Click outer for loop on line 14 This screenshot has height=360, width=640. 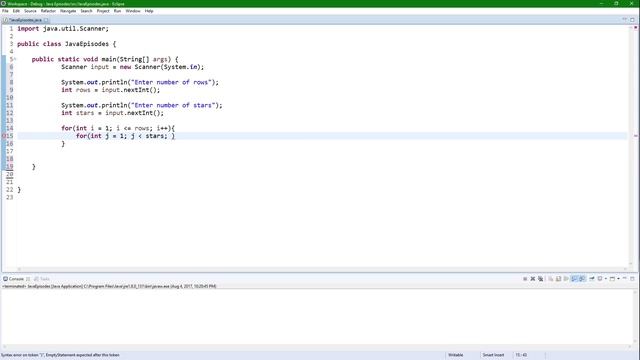pos(118,128)
